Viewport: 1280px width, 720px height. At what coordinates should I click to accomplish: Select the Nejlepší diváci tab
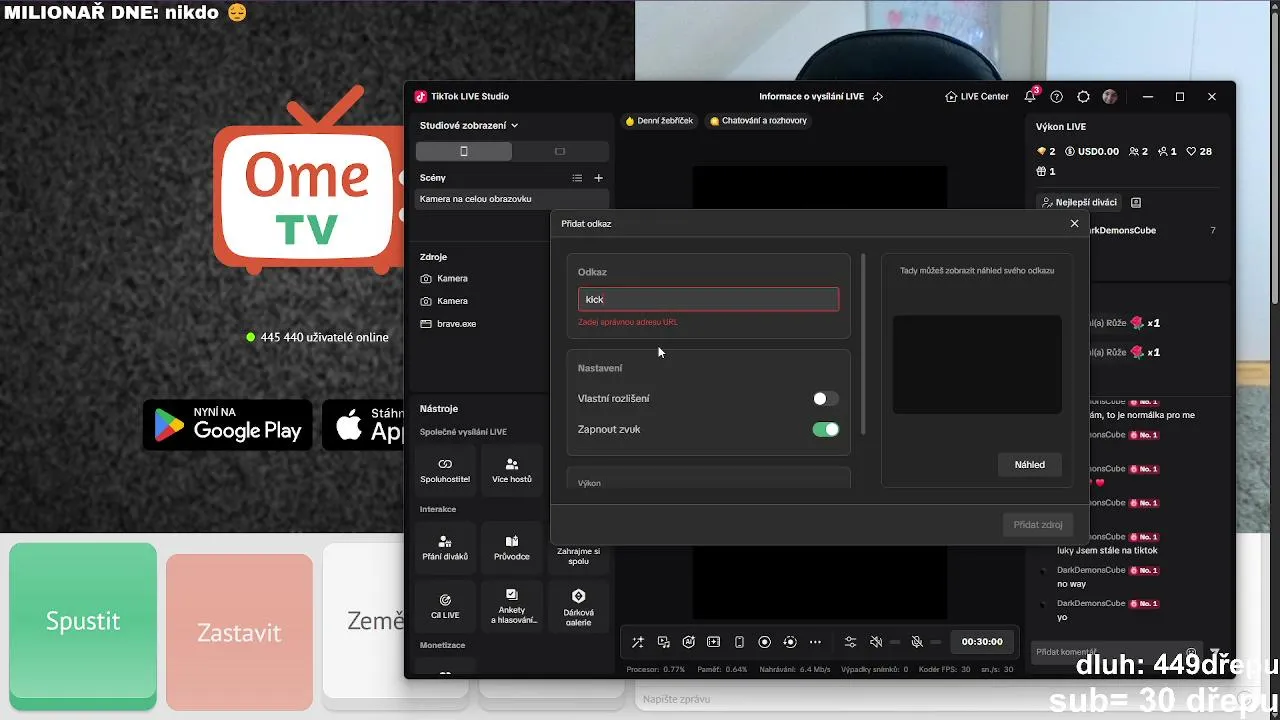pyautogui.click(x=1079, y=202)
